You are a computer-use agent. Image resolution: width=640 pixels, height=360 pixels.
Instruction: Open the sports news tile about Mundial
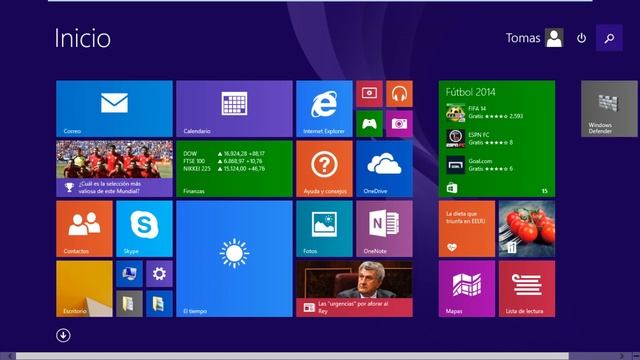(x=114, y=169)
